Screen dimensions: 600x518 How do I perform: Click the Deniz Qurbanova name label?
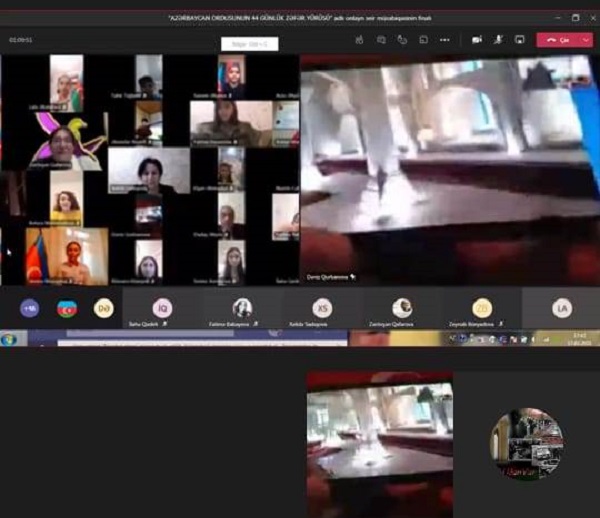[x=327, y=277]
